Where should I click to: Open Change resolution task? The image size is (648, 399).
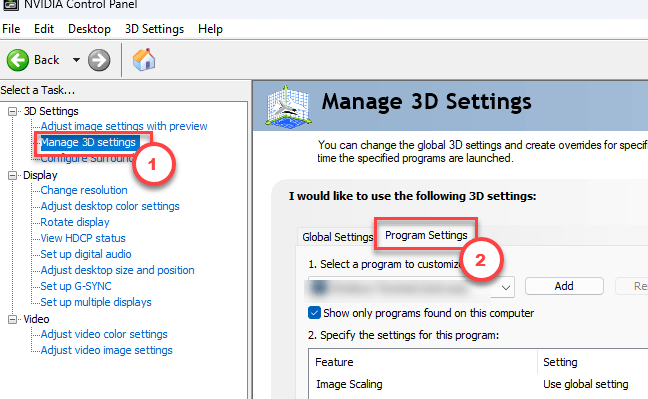tap(84, 190)
